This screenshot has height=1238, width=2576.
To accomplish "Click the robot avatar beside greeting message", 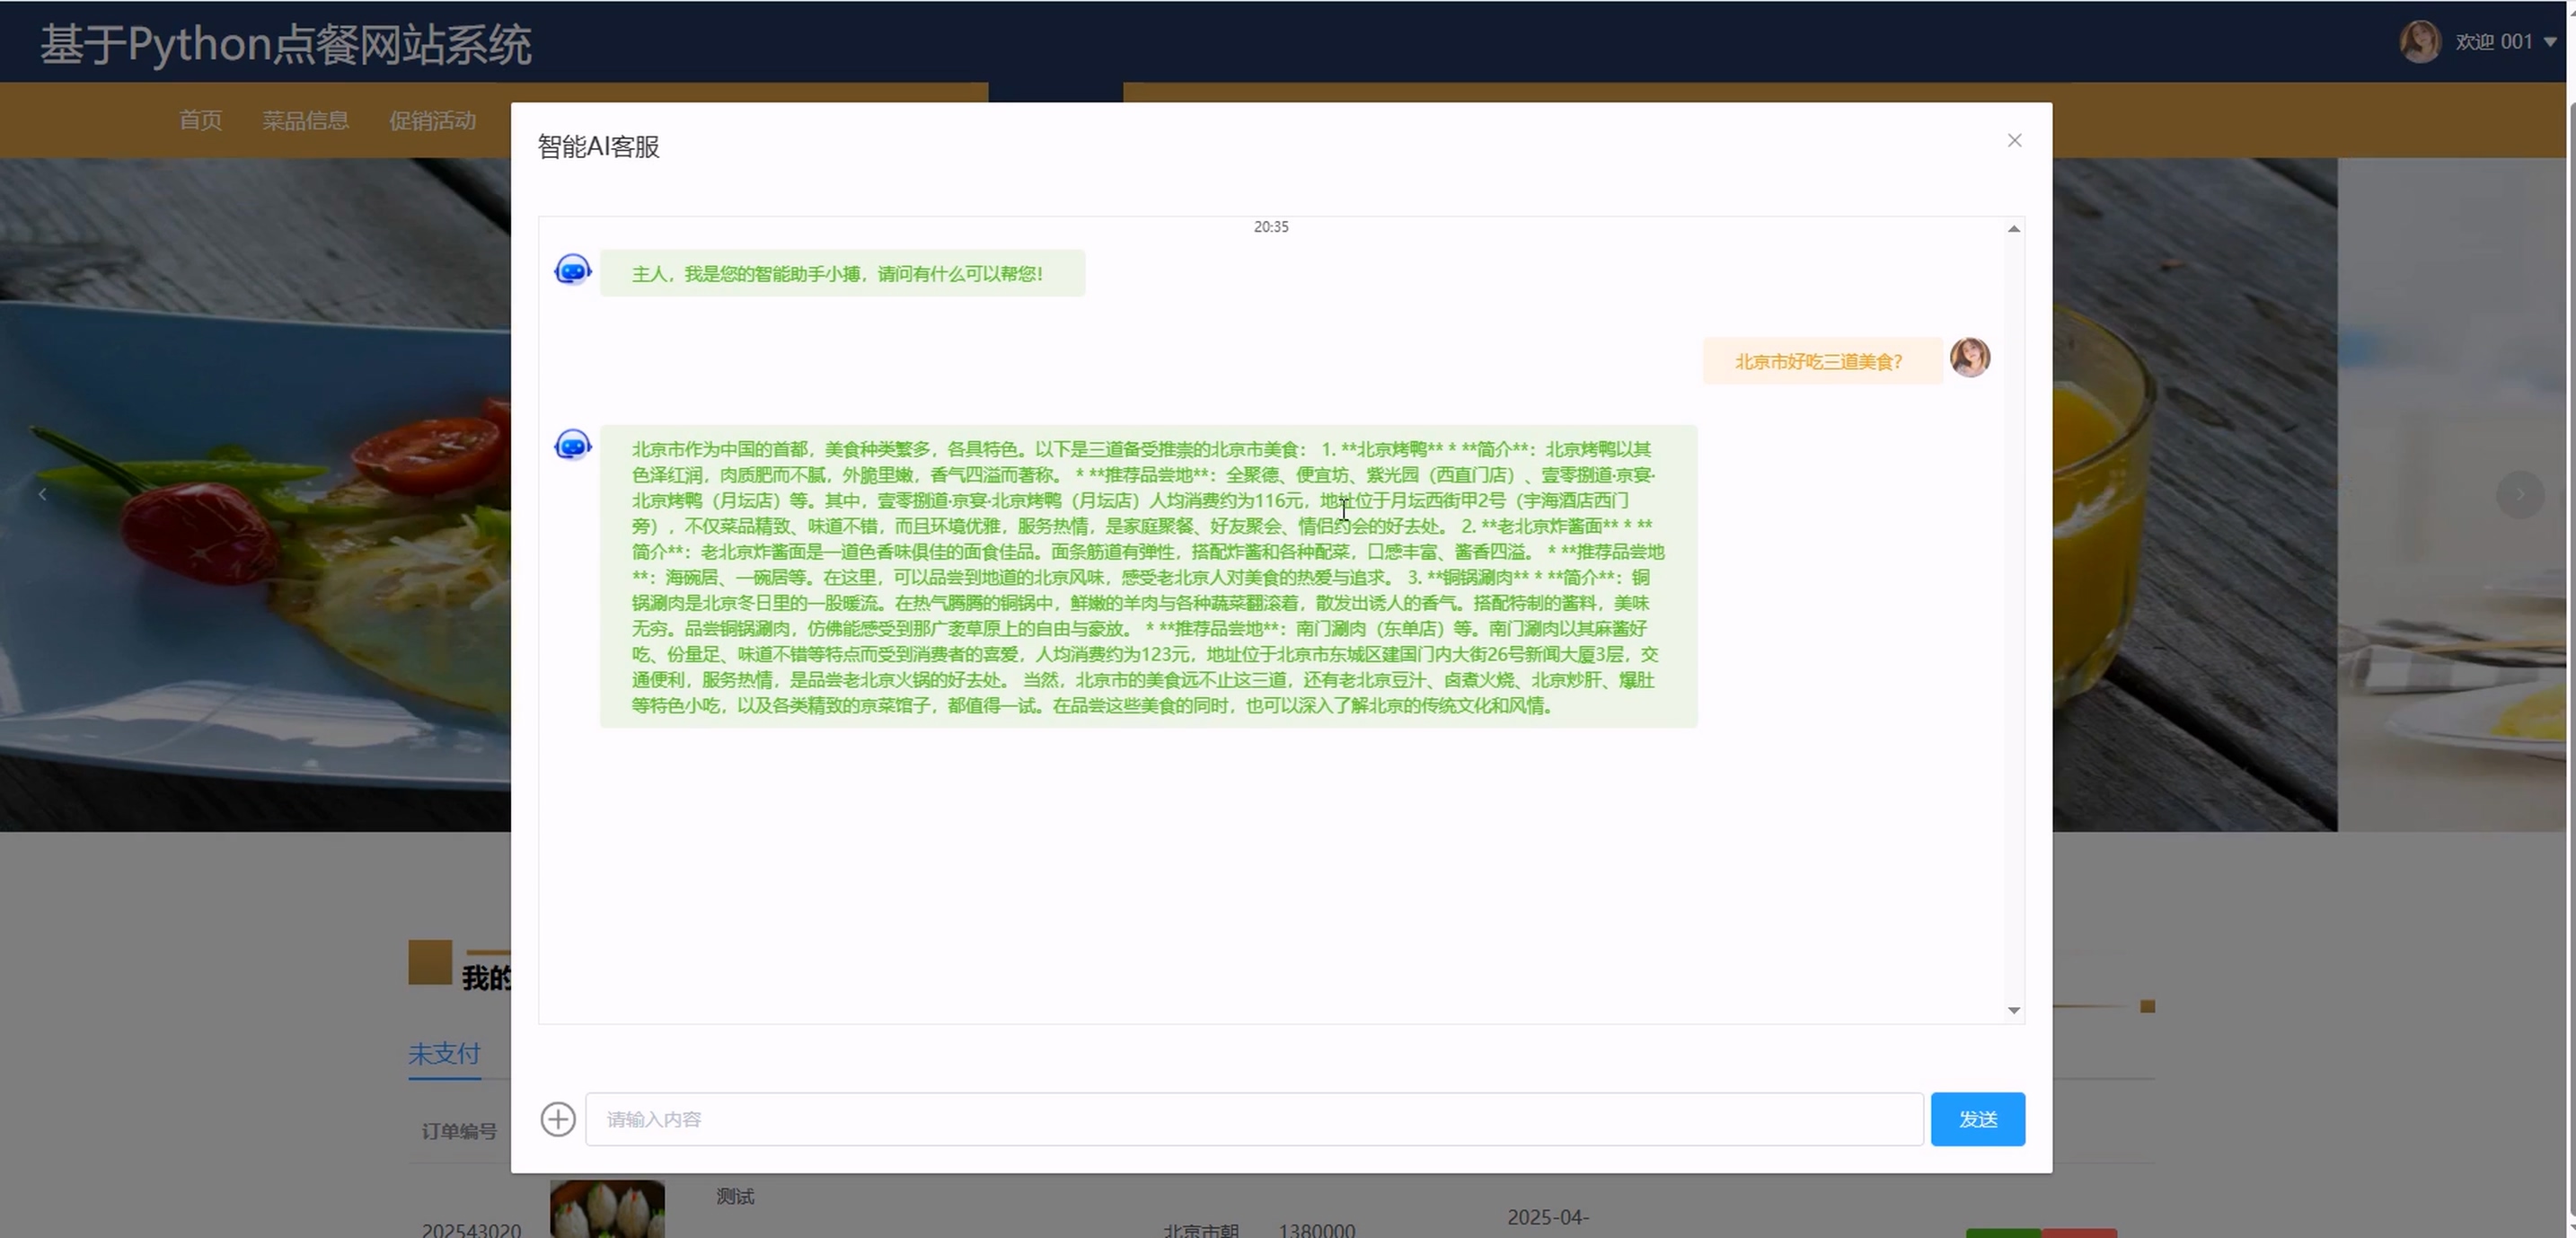I will tap(573, 270).
